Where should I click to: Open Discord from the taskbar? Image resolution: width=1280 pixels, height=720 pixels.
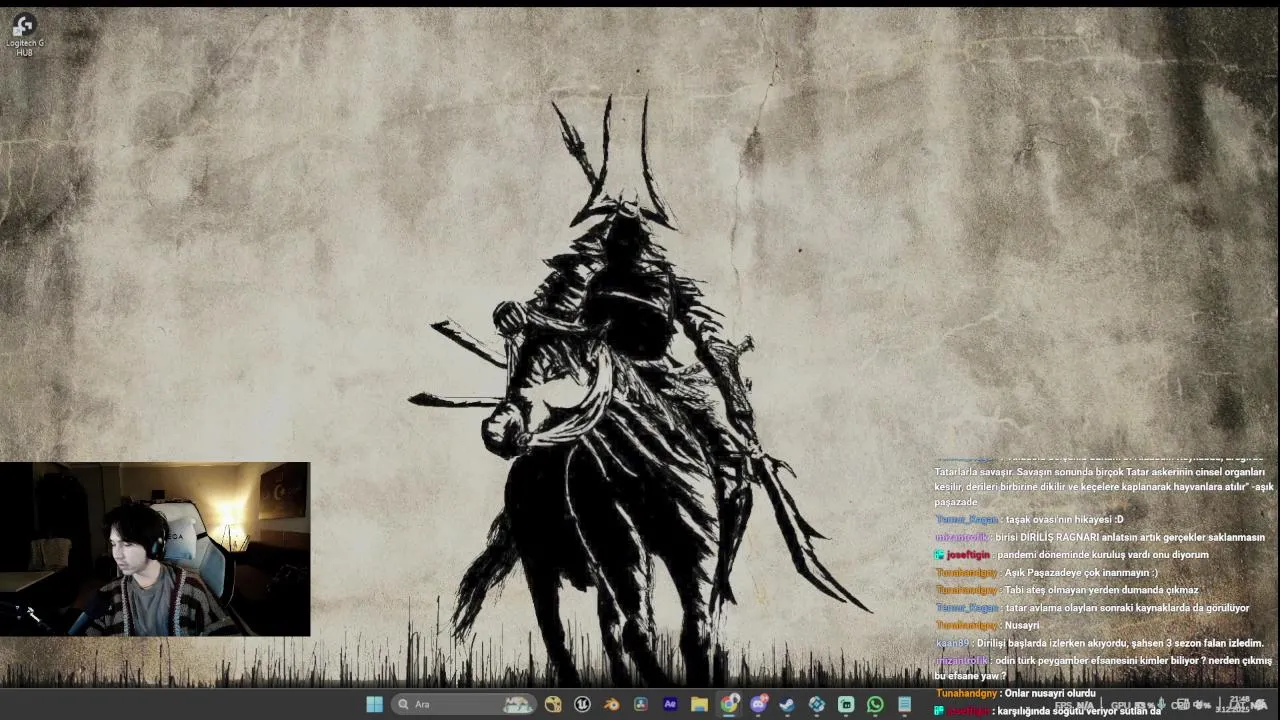pos(758,704)
